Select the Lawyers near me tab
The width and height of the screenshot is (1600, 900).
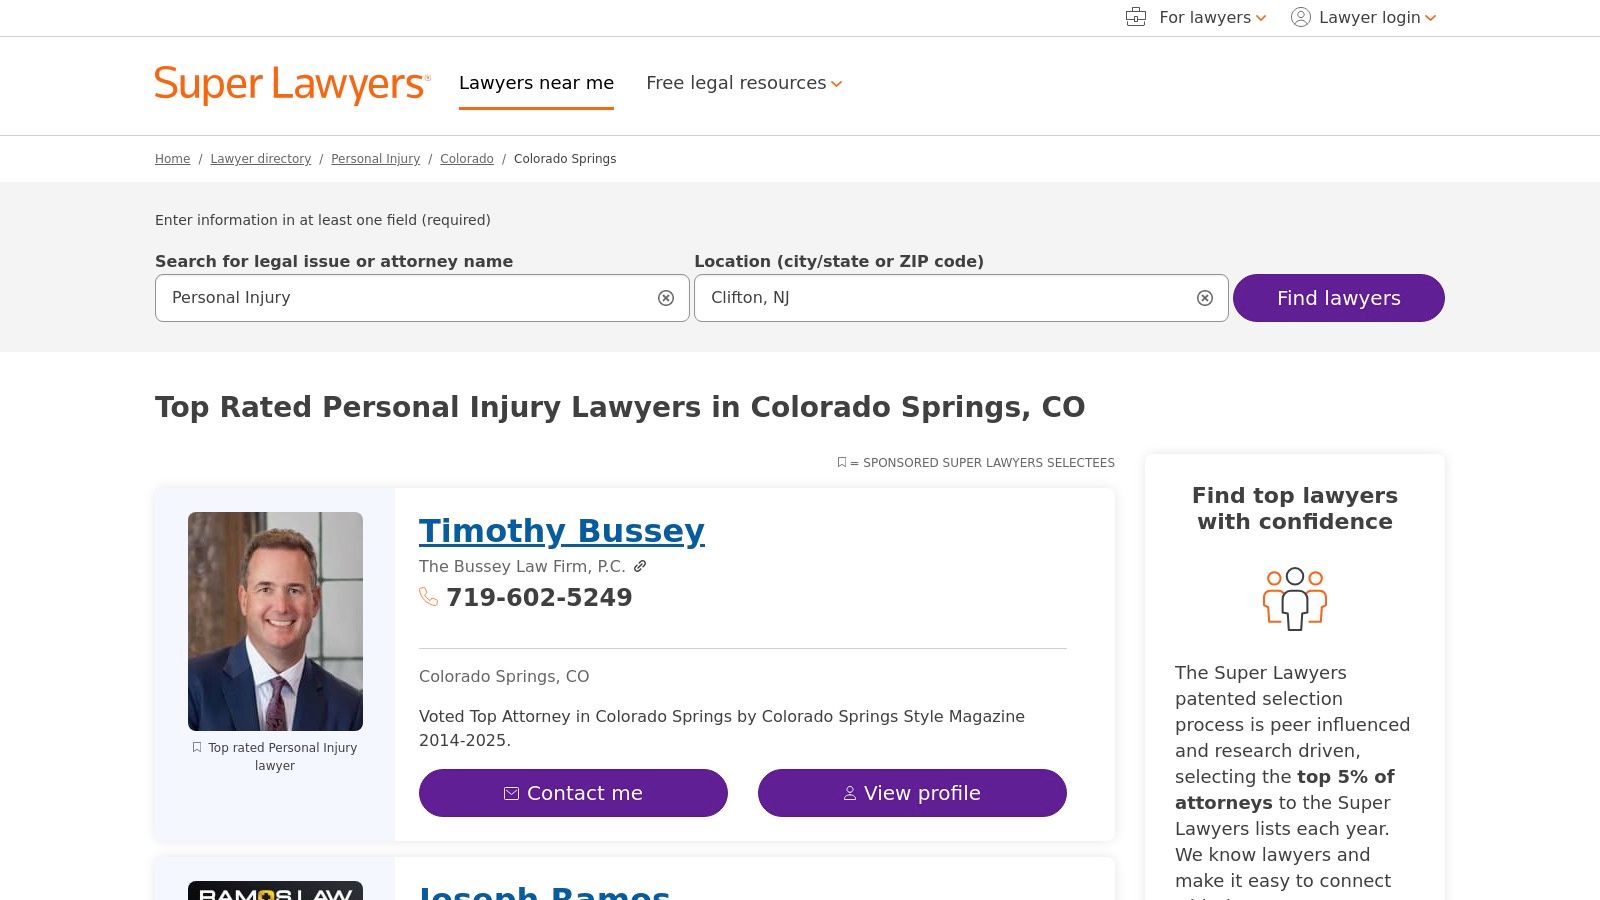(536, 83)
